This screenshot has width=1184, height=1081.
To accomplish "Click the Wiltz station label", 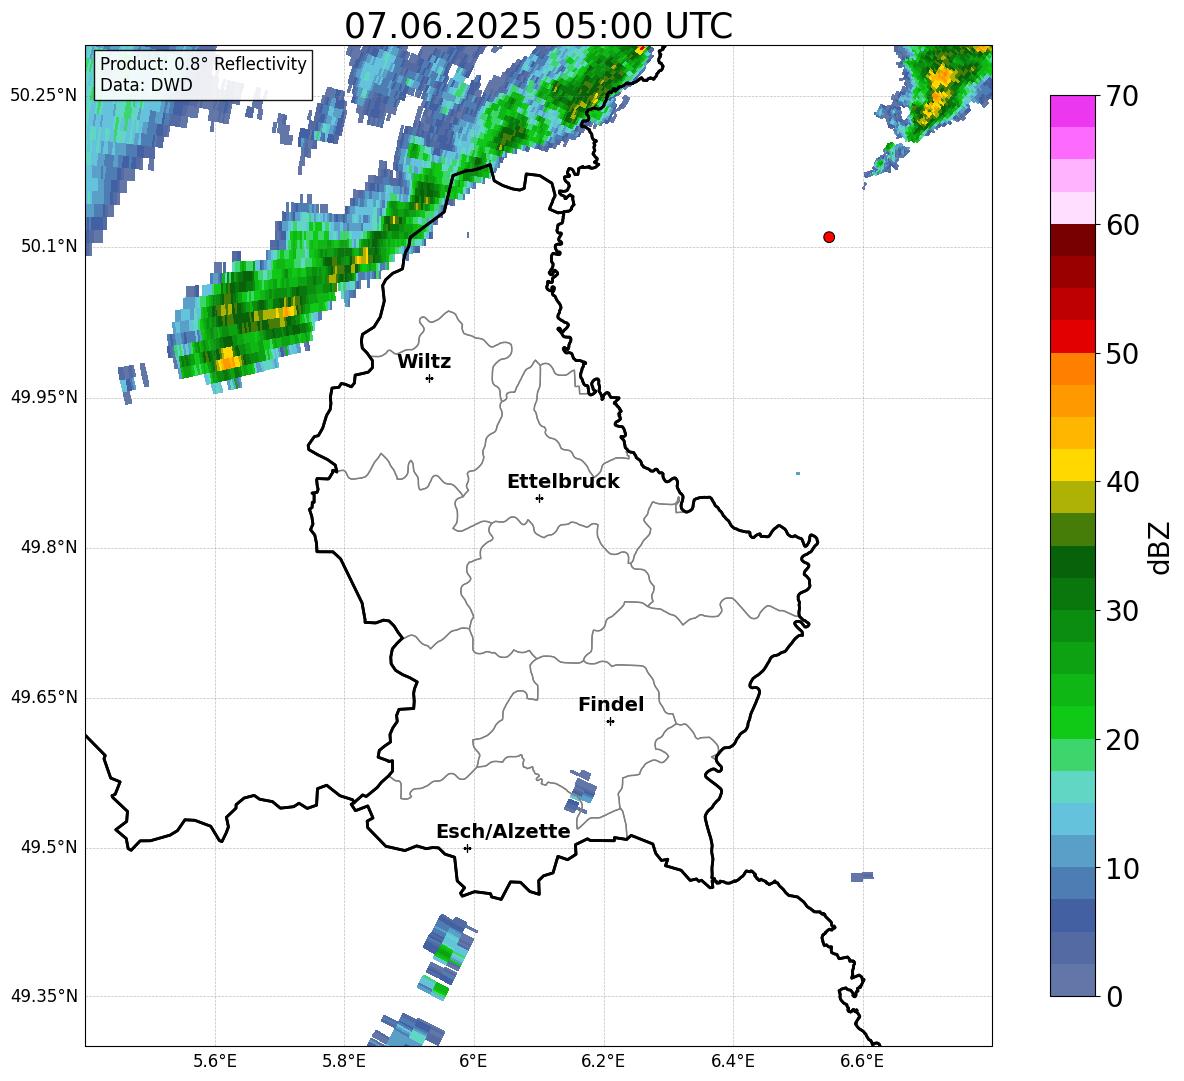I will [424, 362].
